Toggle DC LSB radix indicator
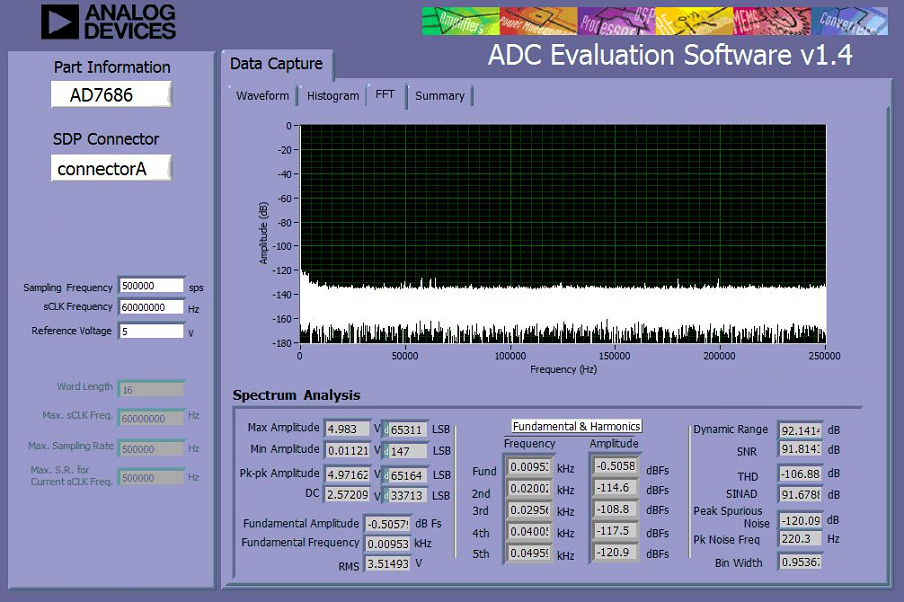 tap(386, 495)
